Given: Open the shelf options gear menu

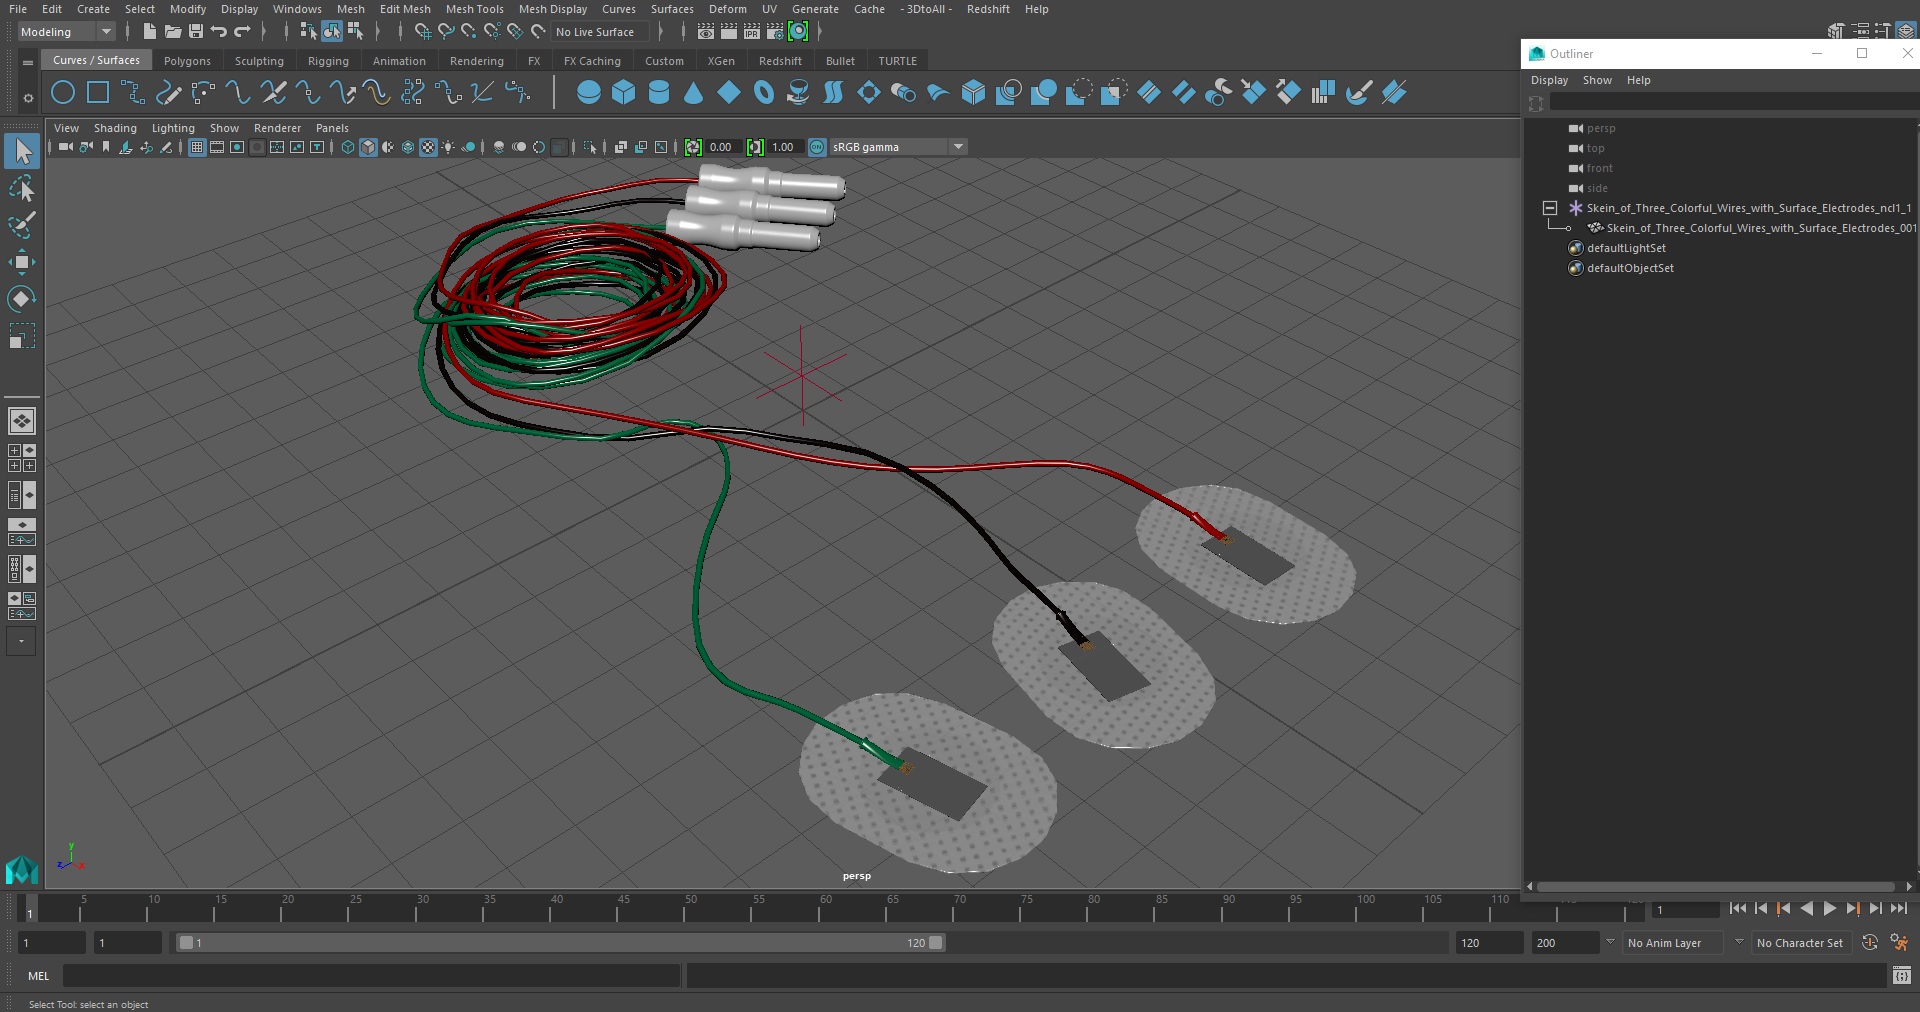Looking at the screenshot, I should 28,97.
